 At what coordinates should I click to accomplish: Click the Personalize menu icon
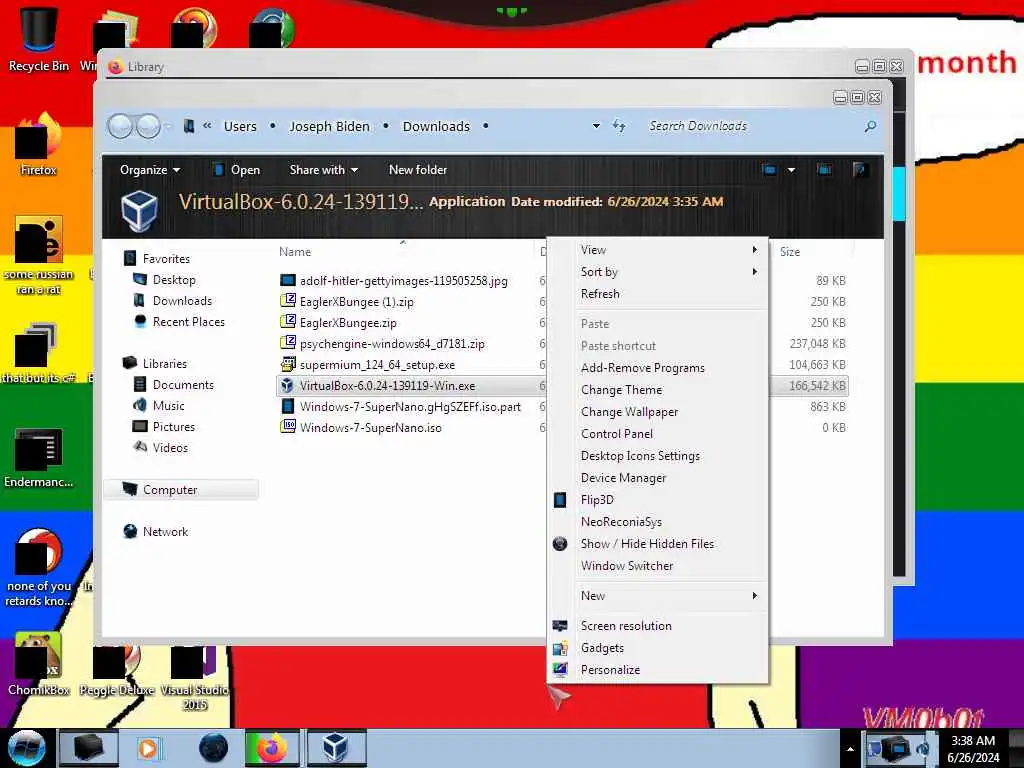click(x=560, y=669)
